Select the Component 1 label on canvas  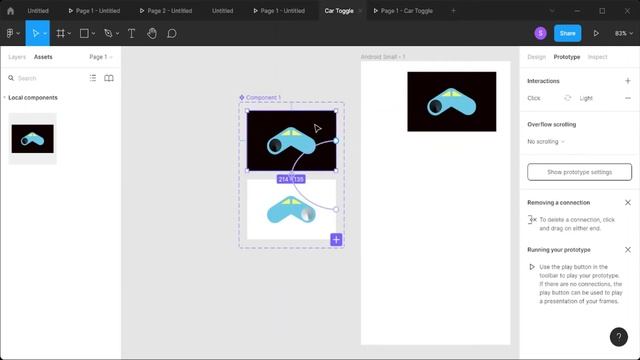pyautogui.click(x=260, y=98)
